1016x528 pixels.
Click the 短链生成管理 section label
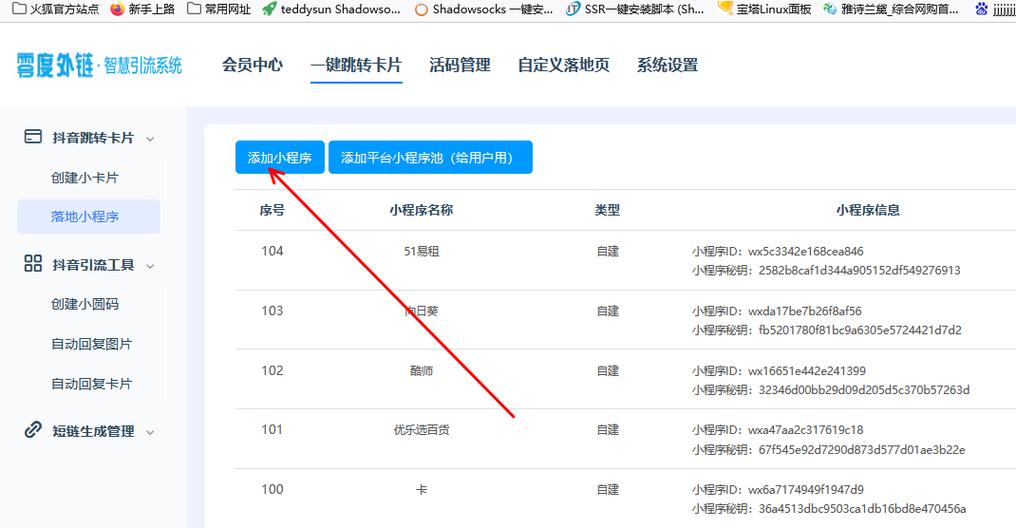coord(93,431)
